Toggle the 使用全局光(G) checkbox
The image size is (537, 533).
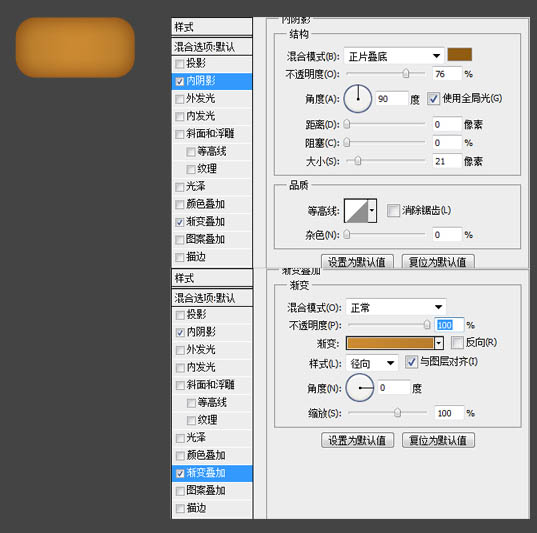(433, 99)
